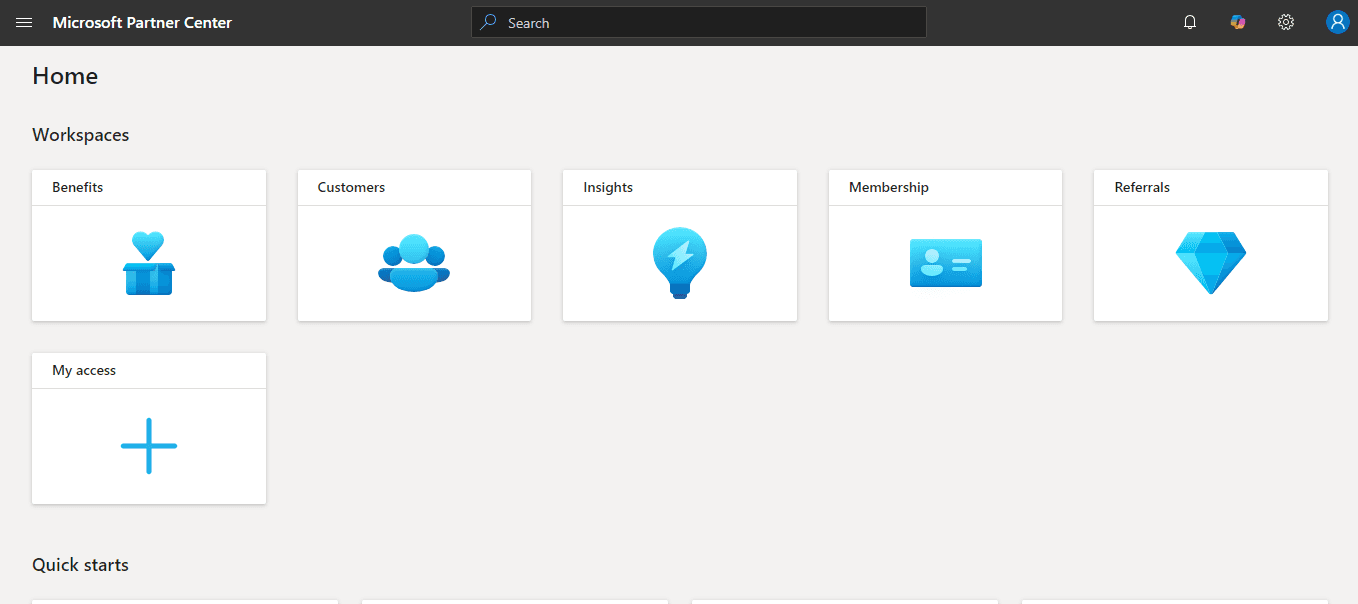Viewport: 1358px width, 604px height.
Task: Click the search magnifier icon
Action: pos(488,22)
